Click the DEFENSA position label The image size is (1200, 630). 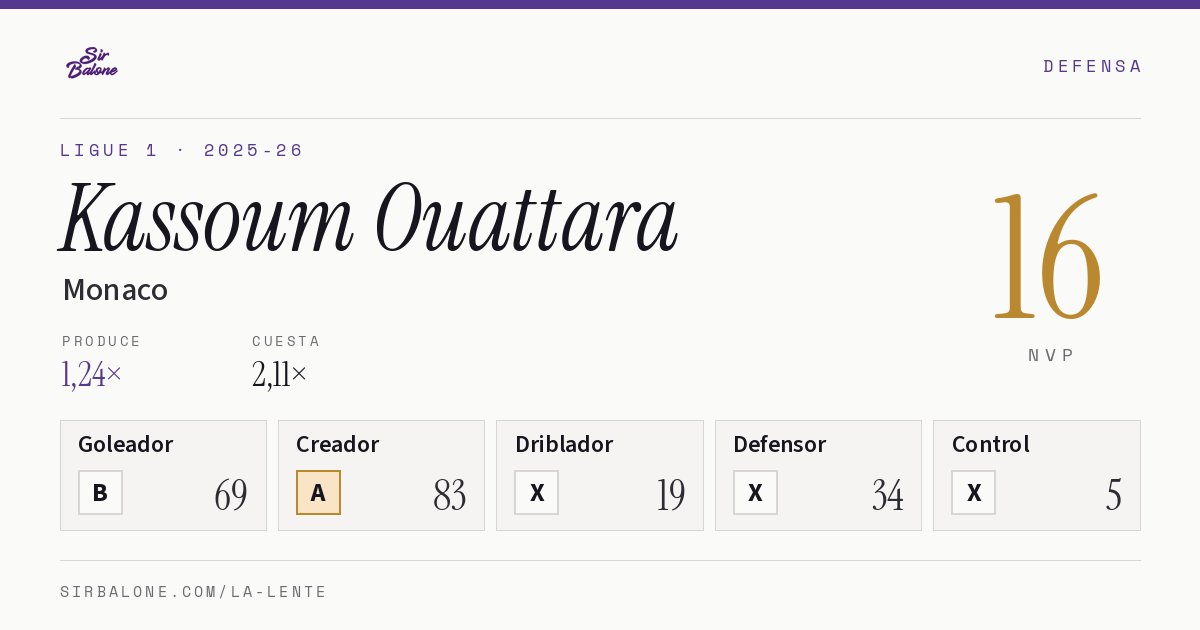(1092, 66)
